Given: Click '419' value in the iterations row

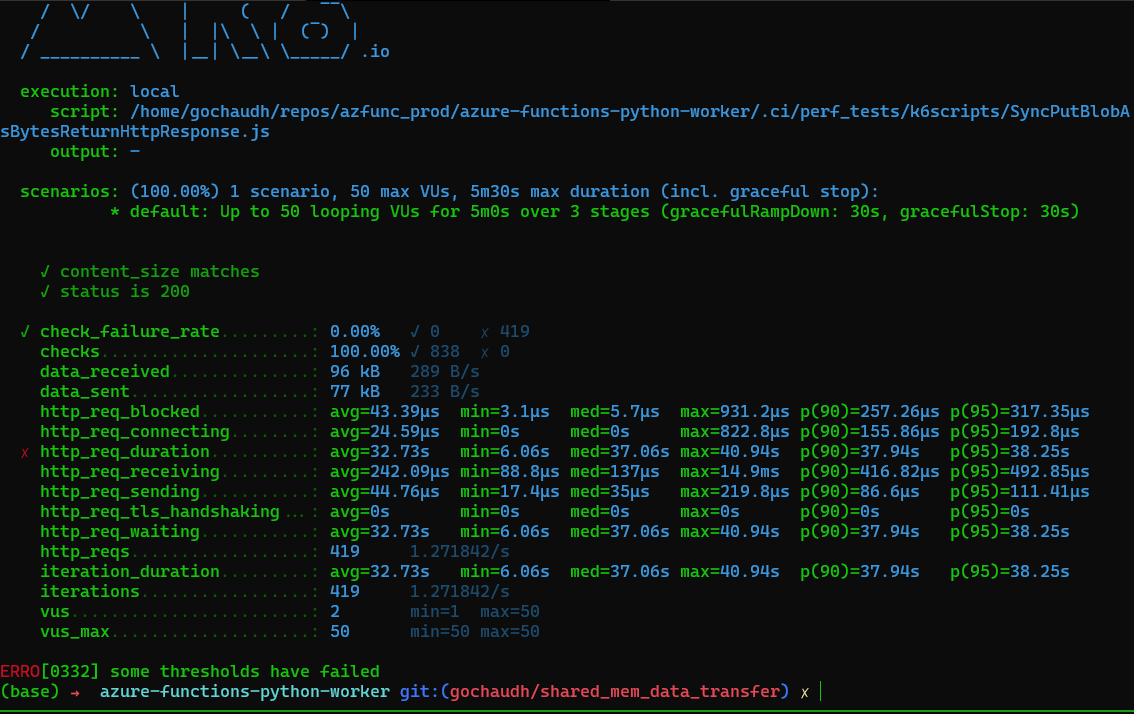Looking at the screenshot, I should [345, 592].
